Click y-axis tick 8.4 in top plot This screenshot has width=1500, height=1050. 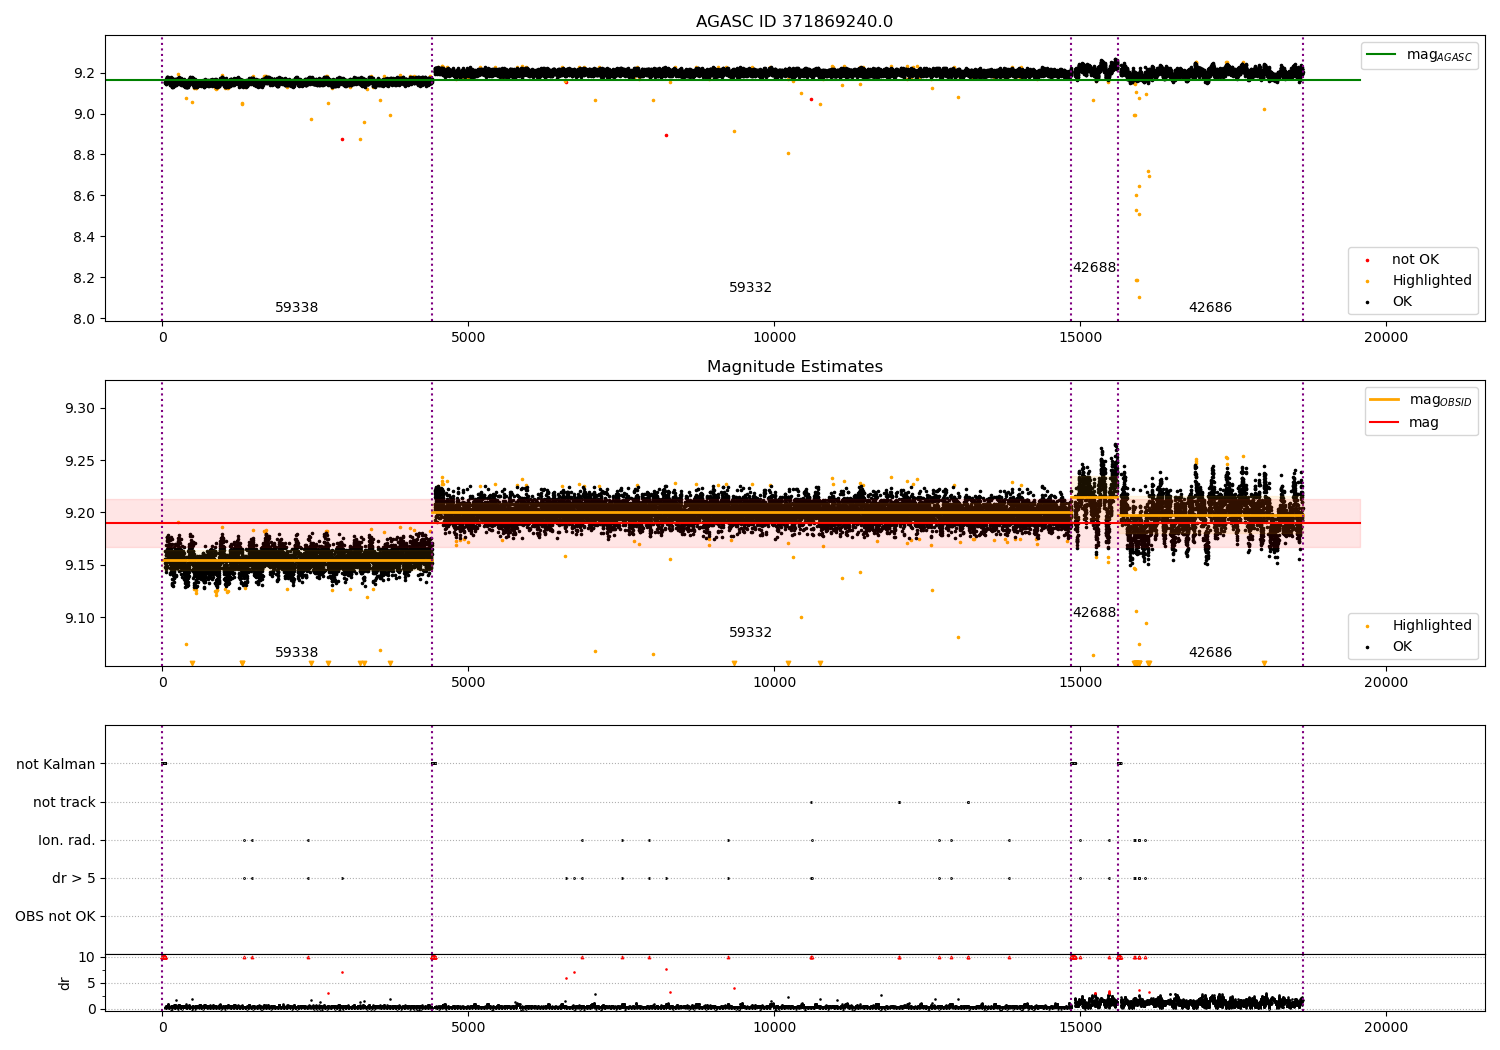(84, 238)
